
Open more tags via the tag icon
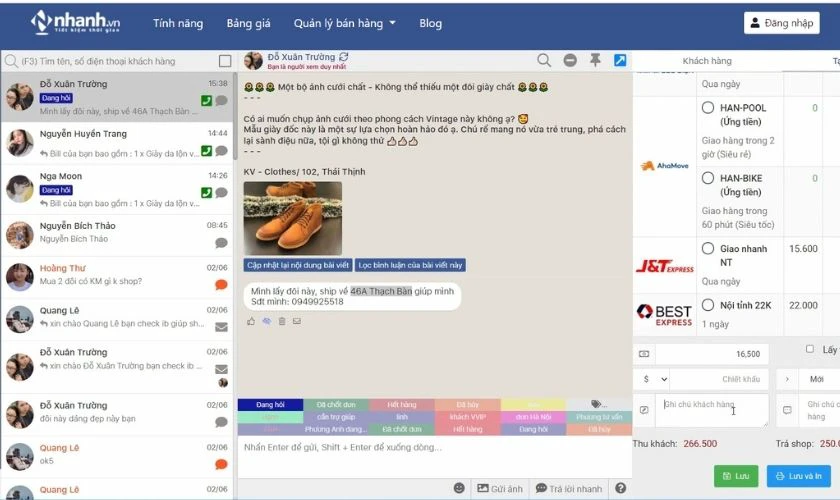pyautogui.click(x=599, y=404)
